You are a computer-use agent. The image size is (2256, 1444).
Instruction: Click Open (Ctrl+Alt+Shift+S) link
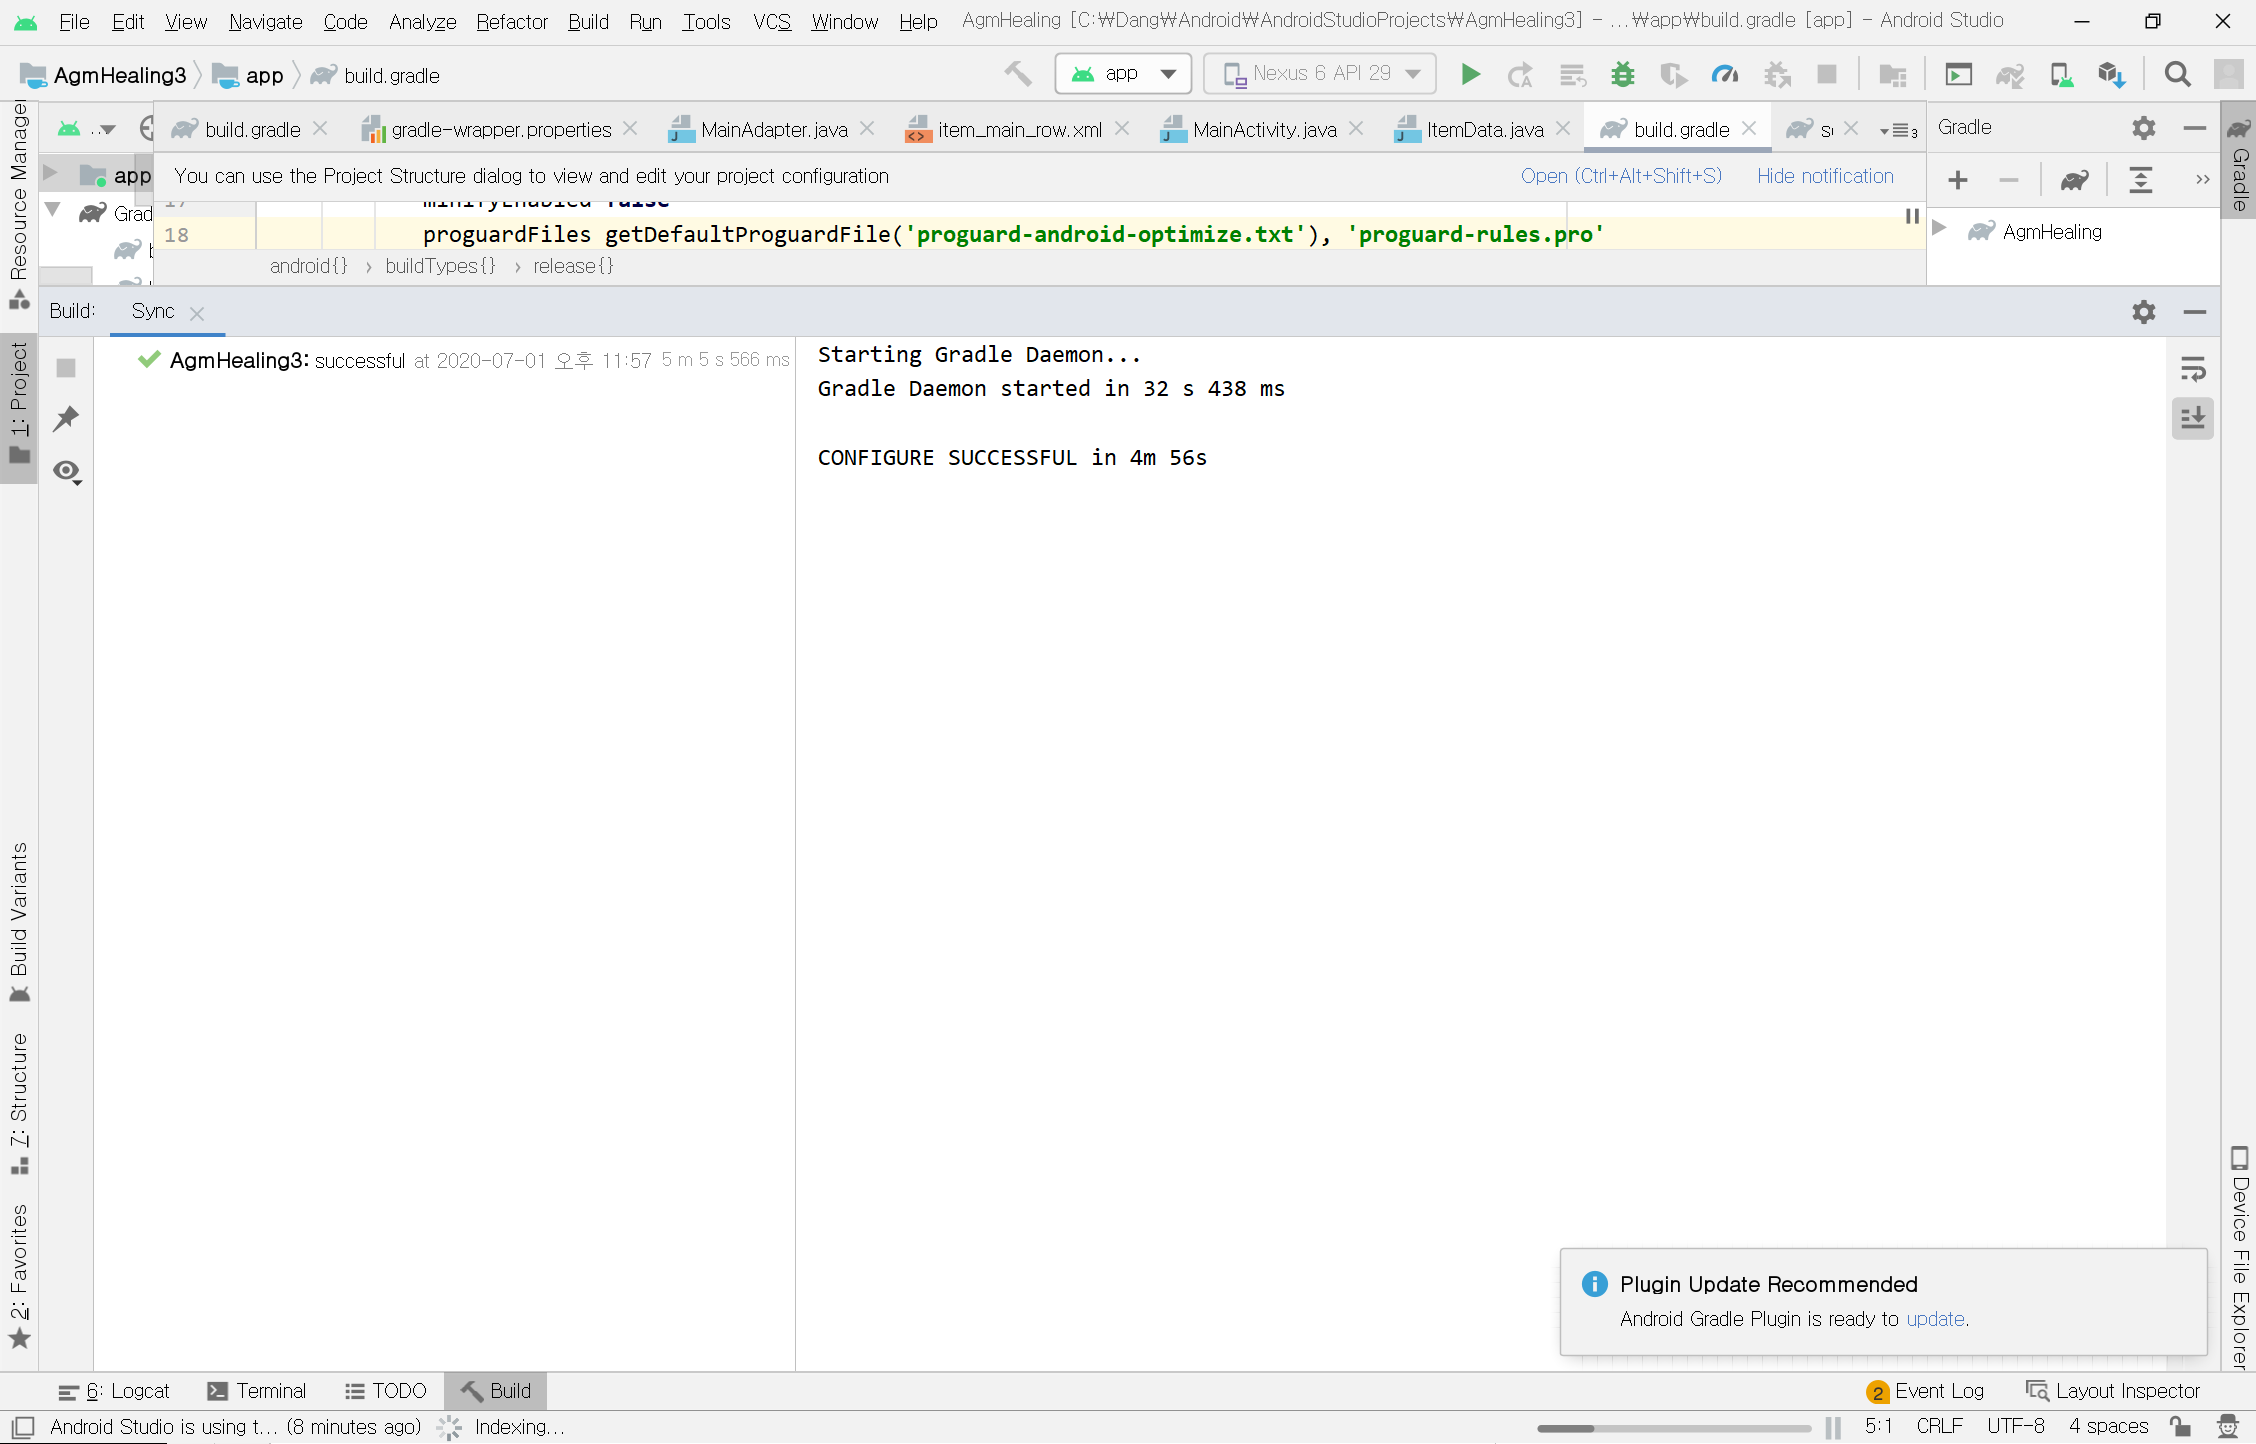(x=1622, y=176)
